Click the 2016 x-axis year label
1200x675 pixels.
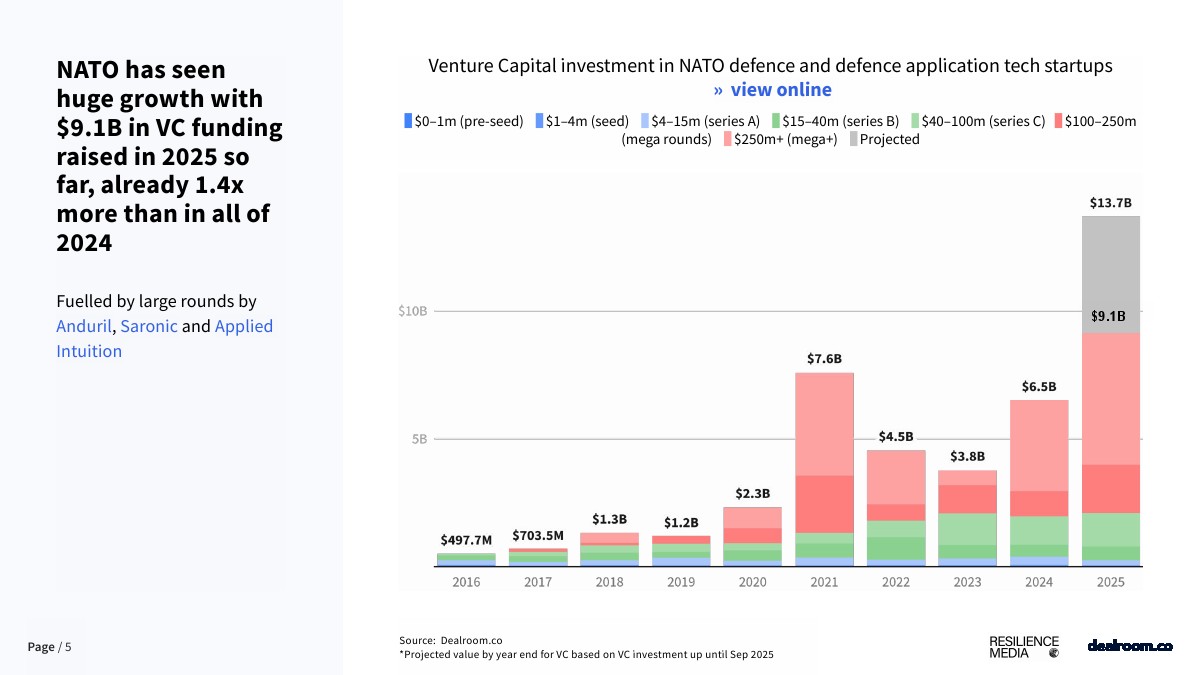(x=465, y=582)
